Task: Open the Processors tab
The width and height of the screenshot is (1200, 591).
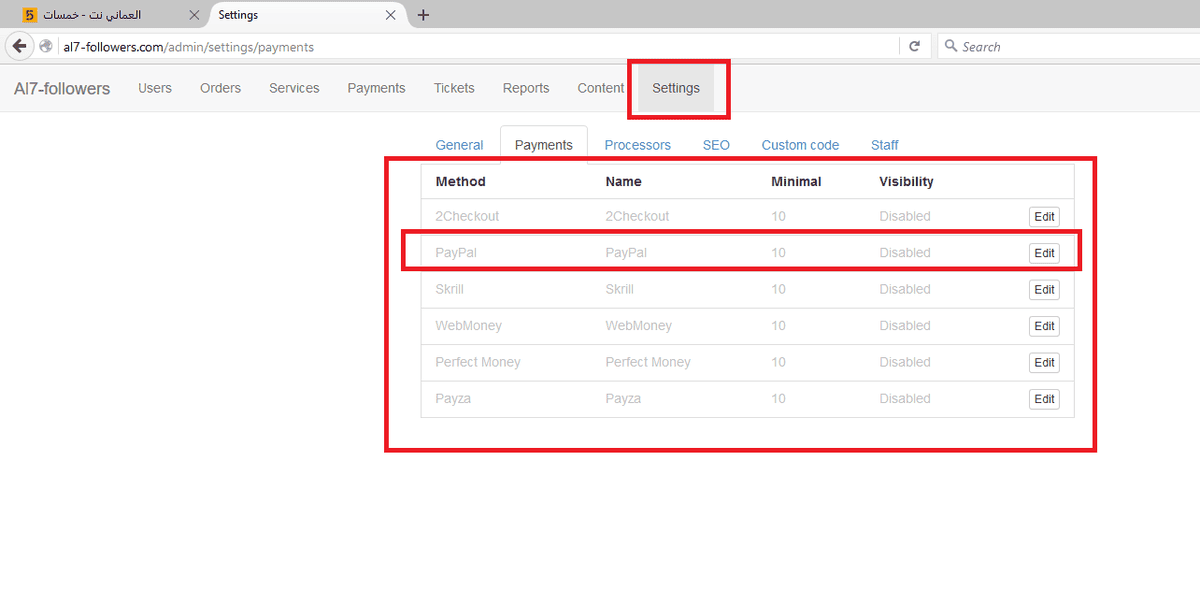Action: tap(638, 145)
